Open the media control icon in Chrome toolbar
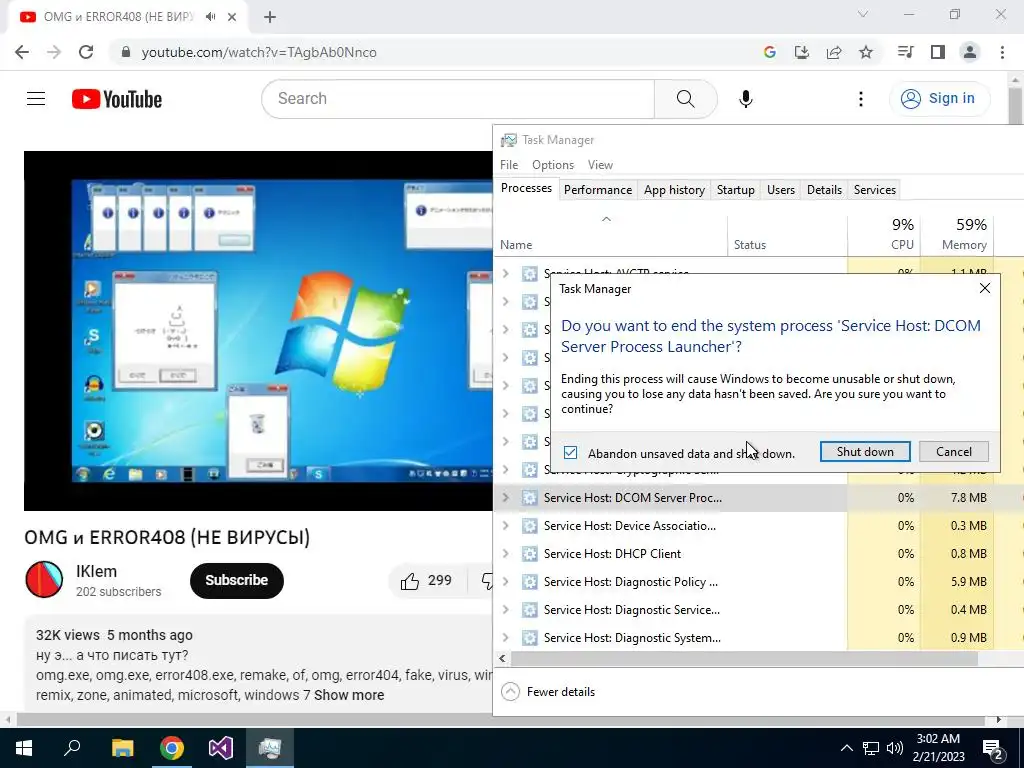Screen dimensions: 1024x768 905,52
